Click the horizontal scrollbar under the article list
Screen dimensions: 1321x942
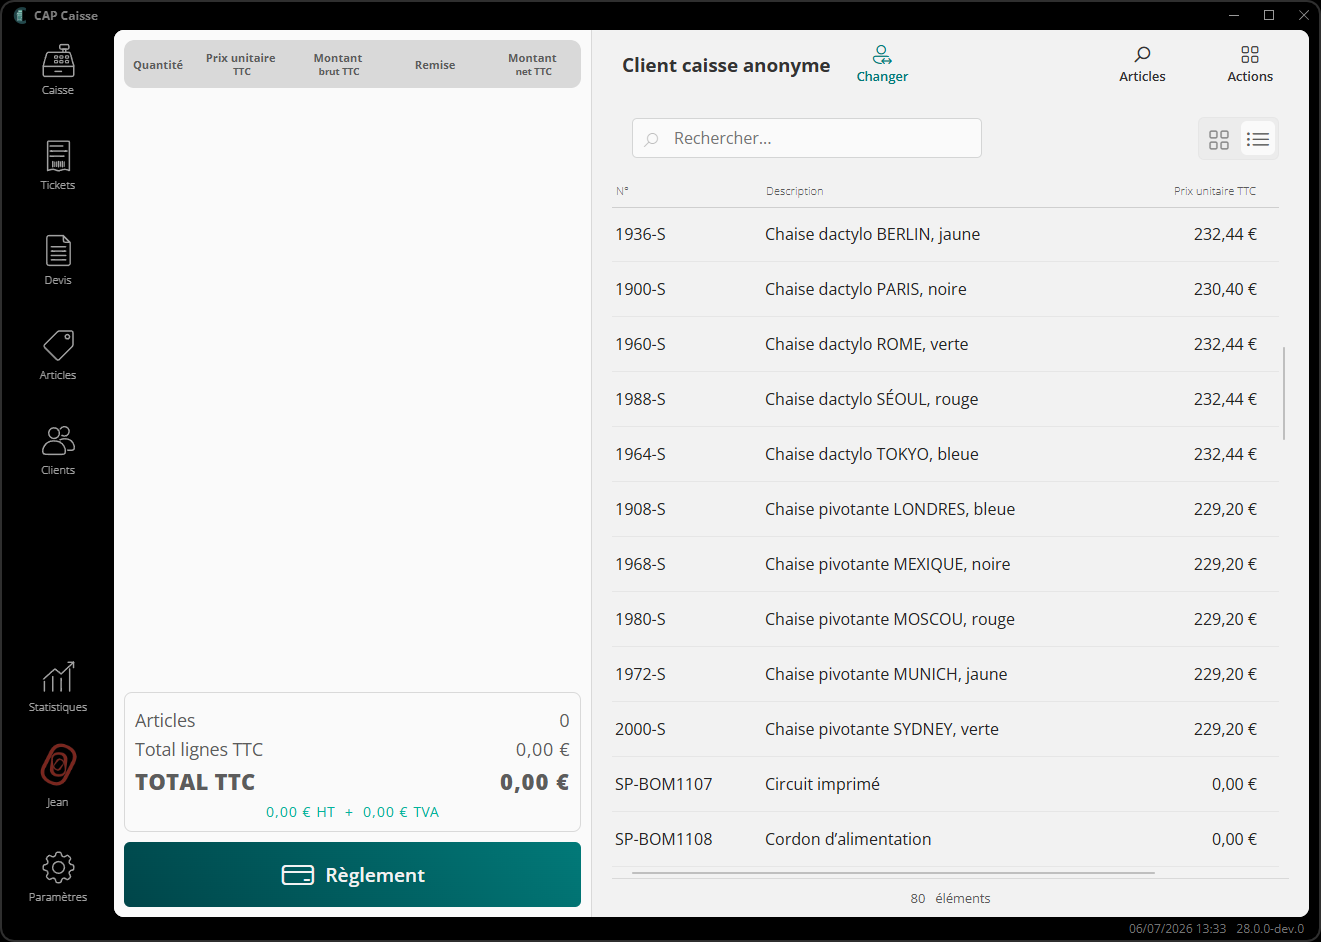pyautogui.click(x=893, y=873)
